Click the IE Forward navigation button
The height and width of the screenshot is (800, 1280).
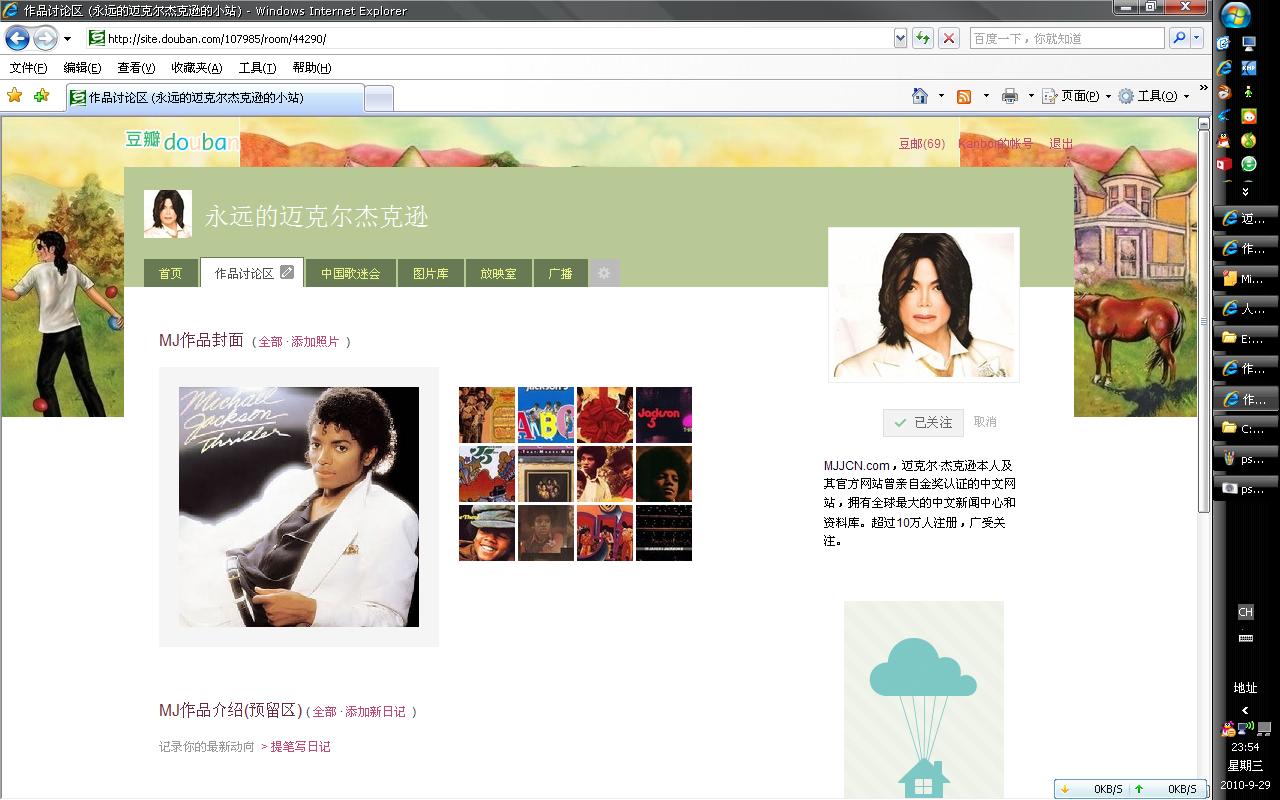point(45,38)
